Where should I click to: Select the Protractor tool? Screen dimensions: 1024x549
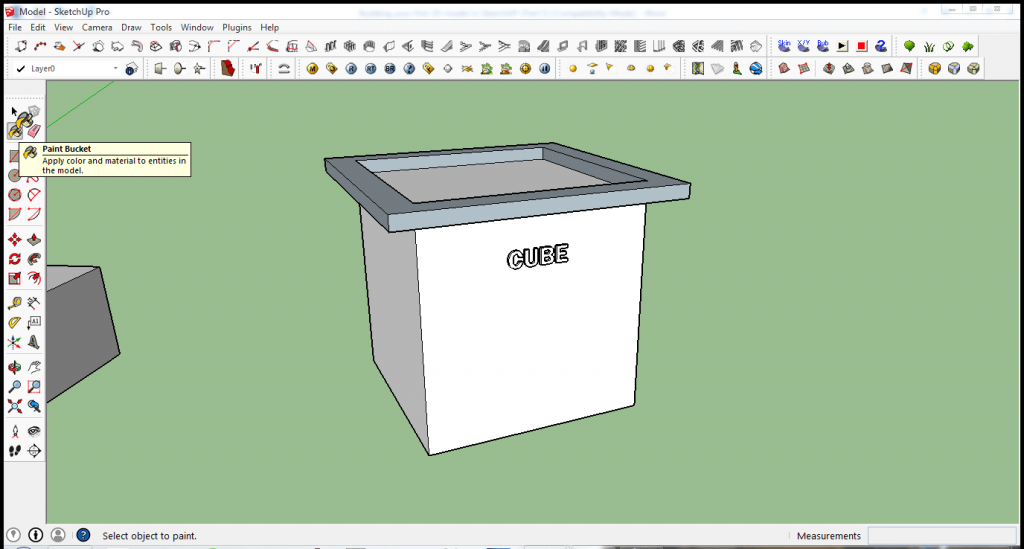click(x=14, y=322)
